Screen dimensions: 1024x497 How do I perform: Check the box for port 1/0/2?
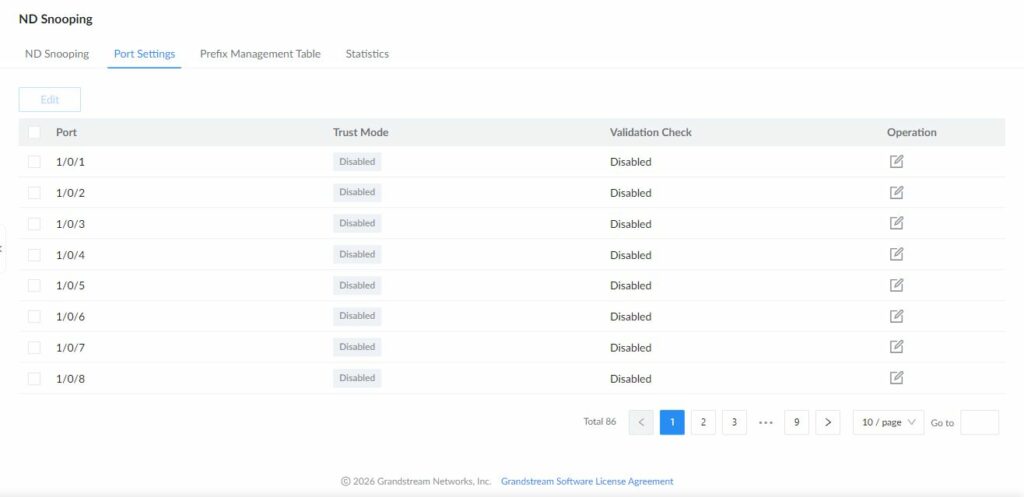34,193
